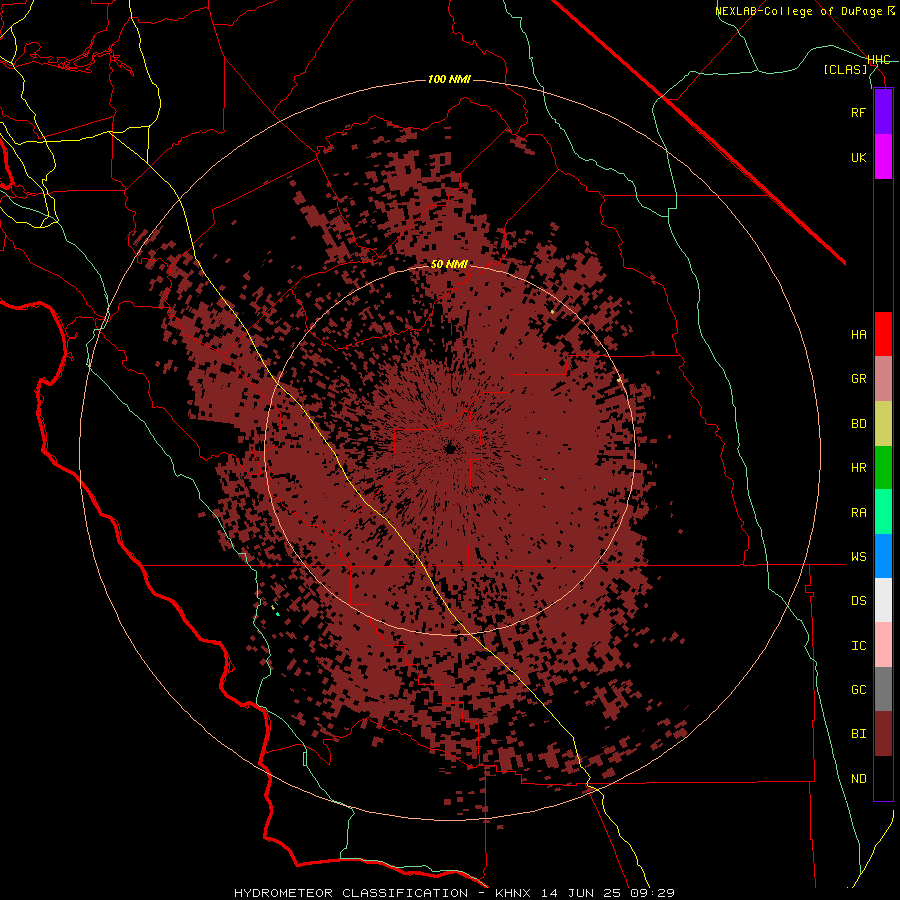900x900 pixels.
Task: Click the ND legend label
Action: point(858,779)
